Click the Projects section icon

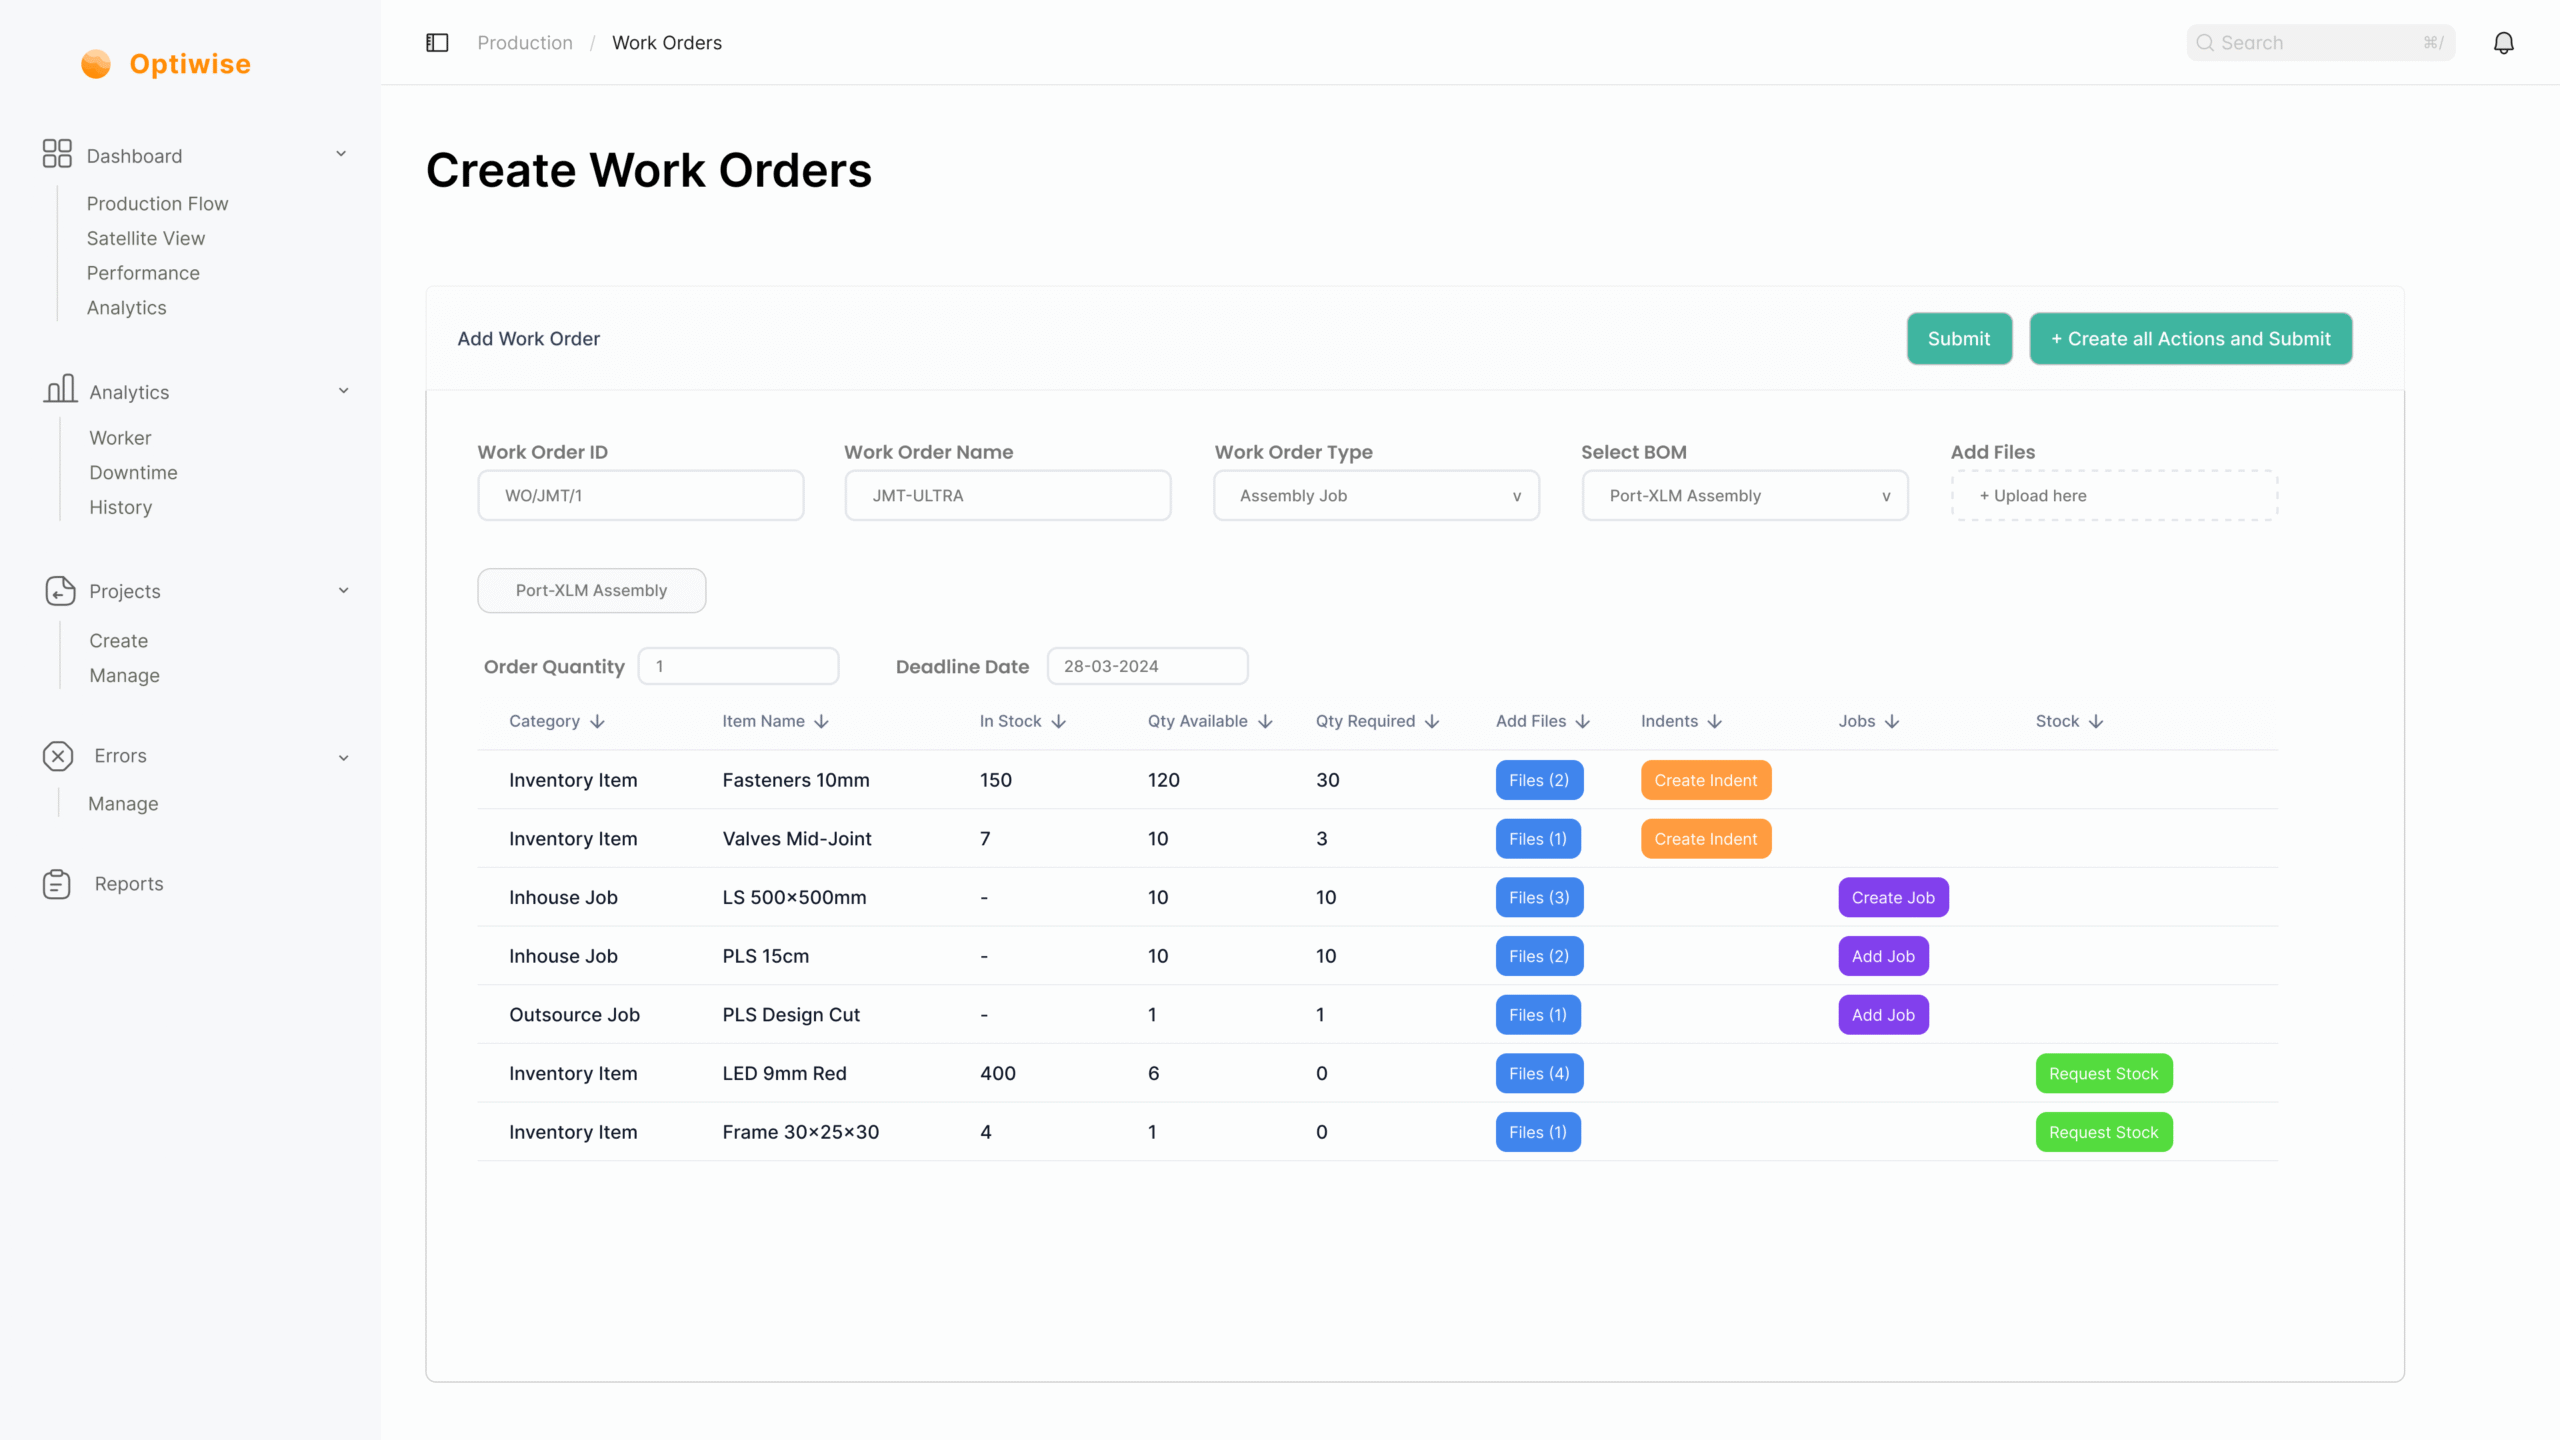coord(60,591)
